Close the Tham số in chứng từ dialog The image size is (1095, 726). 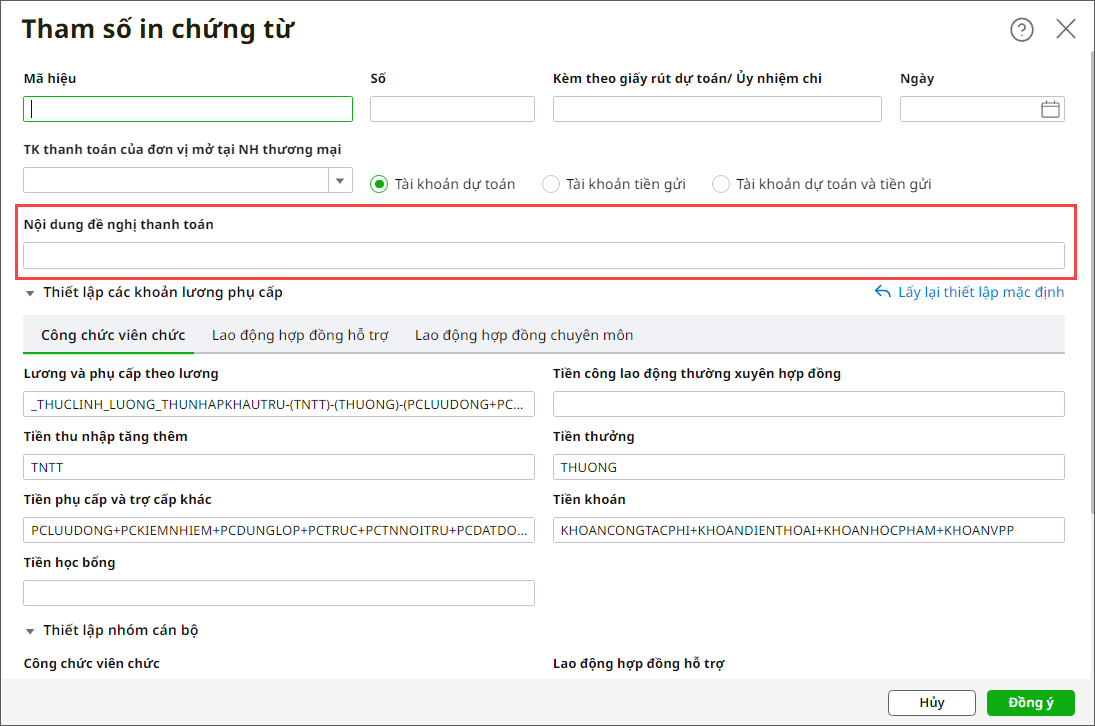1066,29
